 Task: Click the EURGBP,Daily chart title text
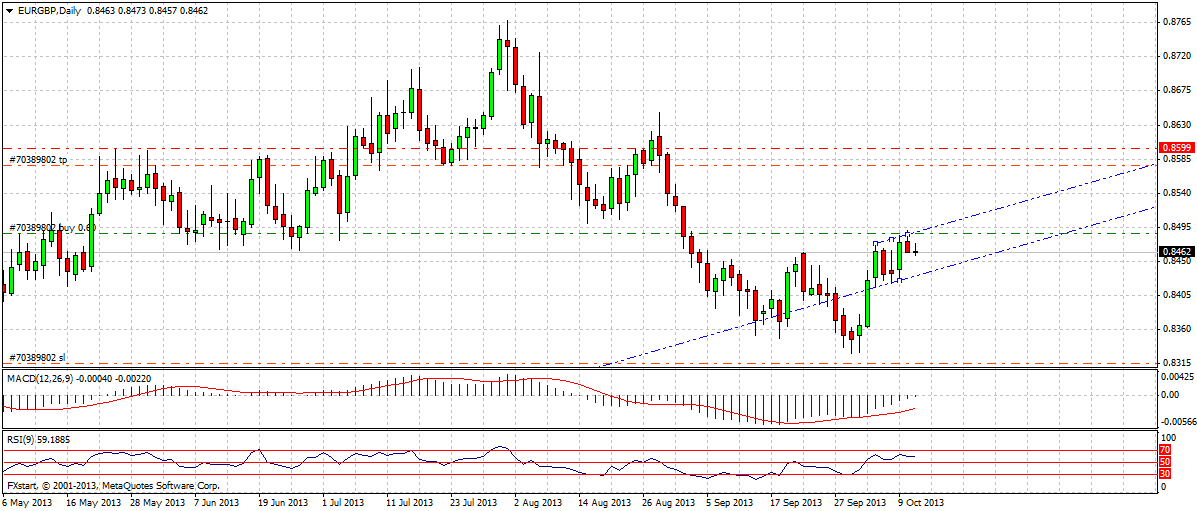point(49,11)
